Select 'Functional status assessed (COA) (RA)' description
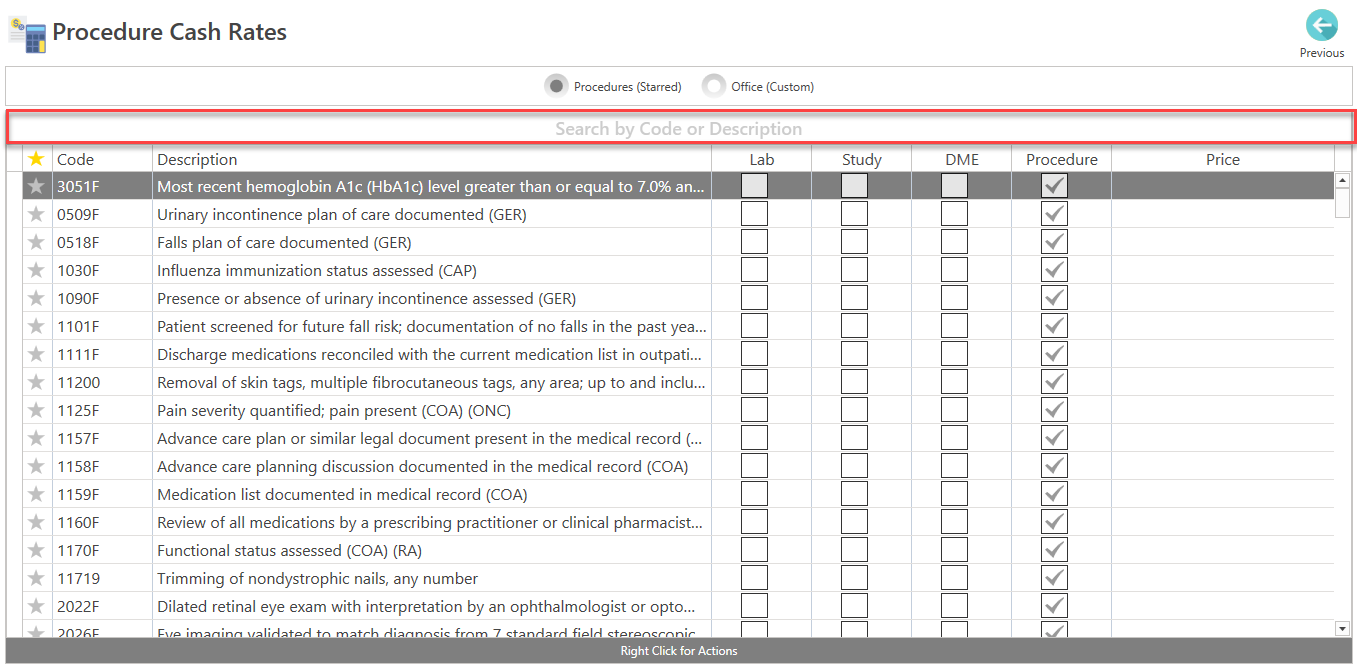This screenshot has width=1357, height=666. tap(290, 550)
